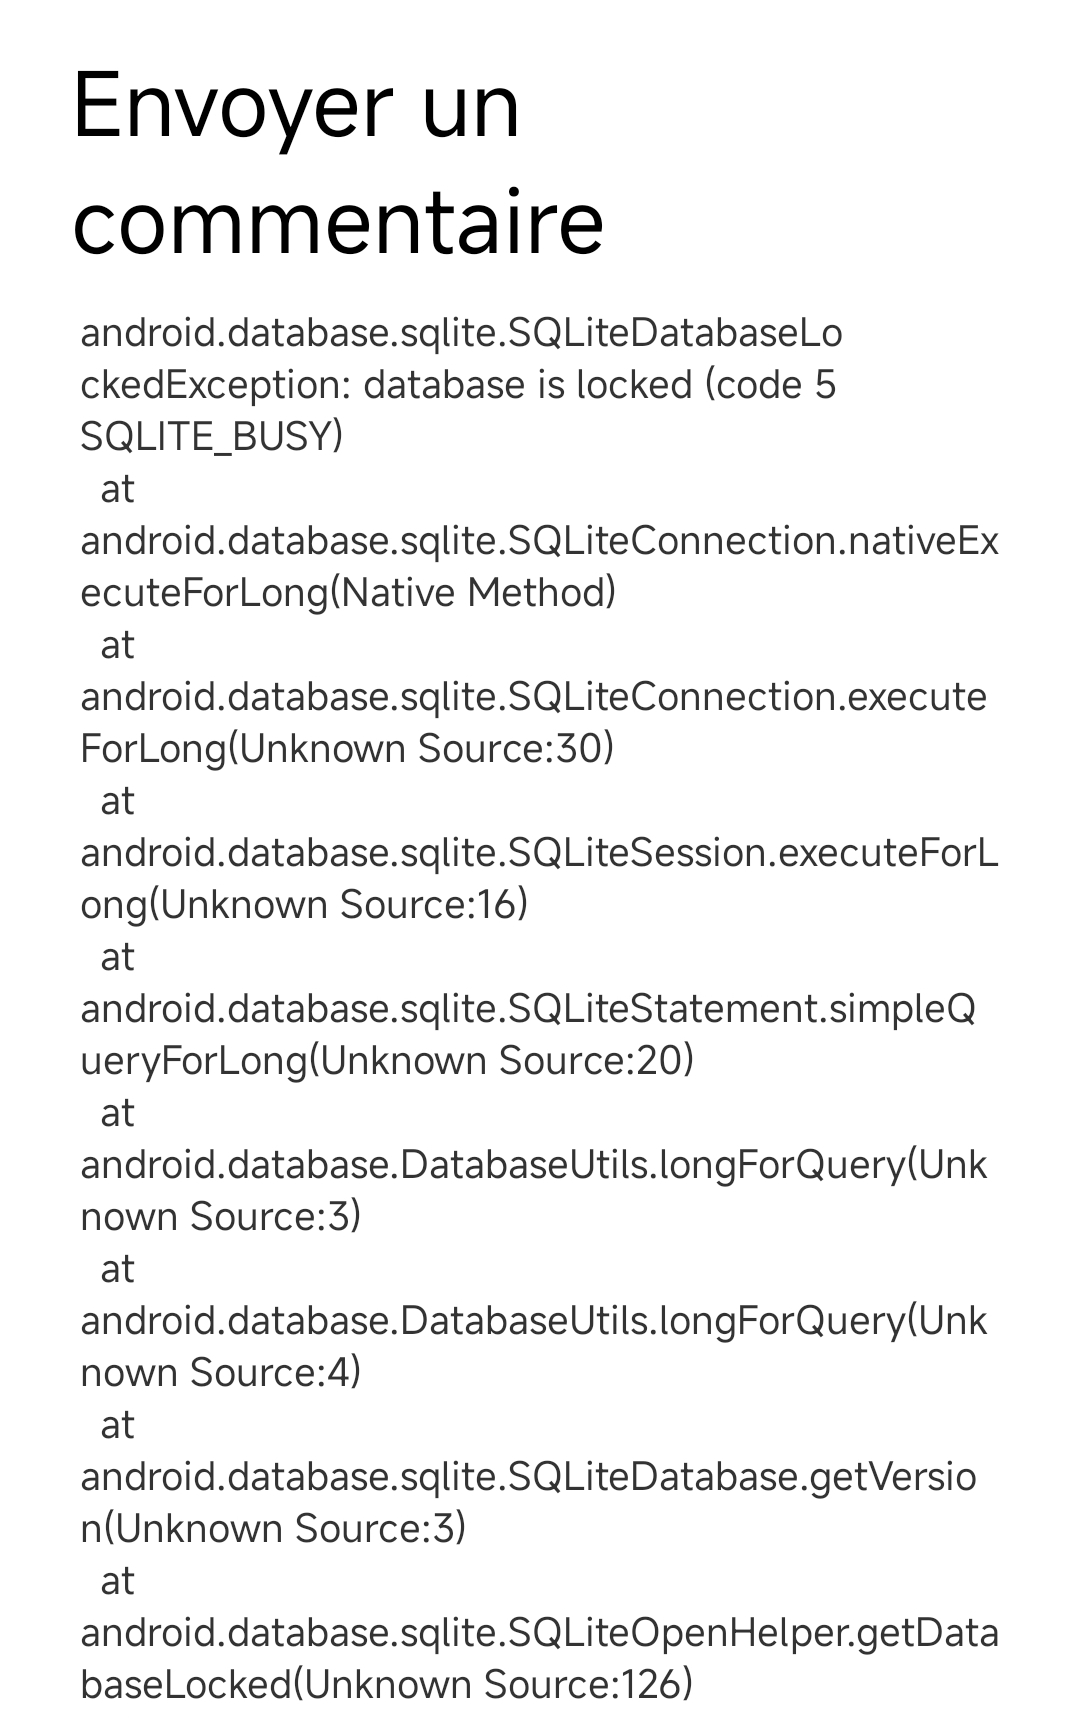Click the baseLocked(Unknown Source:126) line
The width and height of the screenshot is (1080, 1718).
point(386,1685)
